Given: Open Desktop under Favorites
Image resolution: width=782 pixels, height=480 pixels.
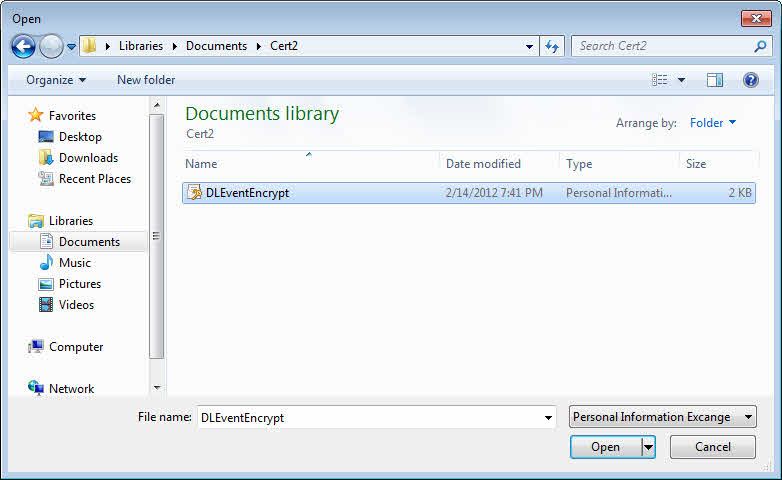Looking at the screenshot, I should point(80,137).
